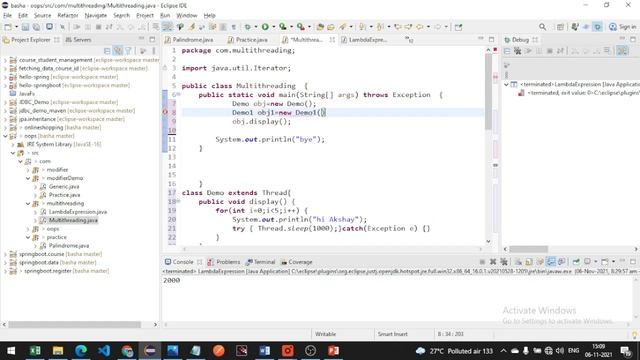The image size is (640, 360).
Task: Open Excel from the Windows taskbar
Action: point(35,351)
